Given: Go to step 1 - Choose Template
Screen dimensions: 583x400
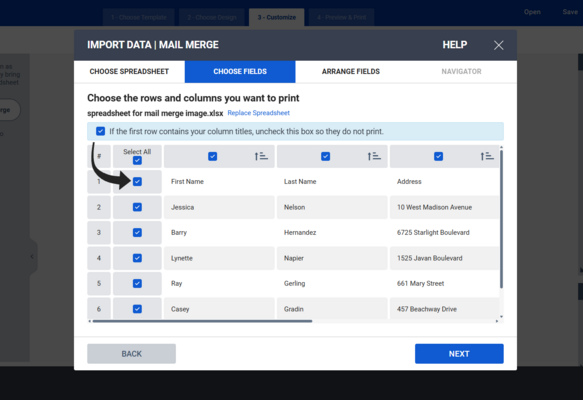Looking at the screenshot, I should coord(138,17).
